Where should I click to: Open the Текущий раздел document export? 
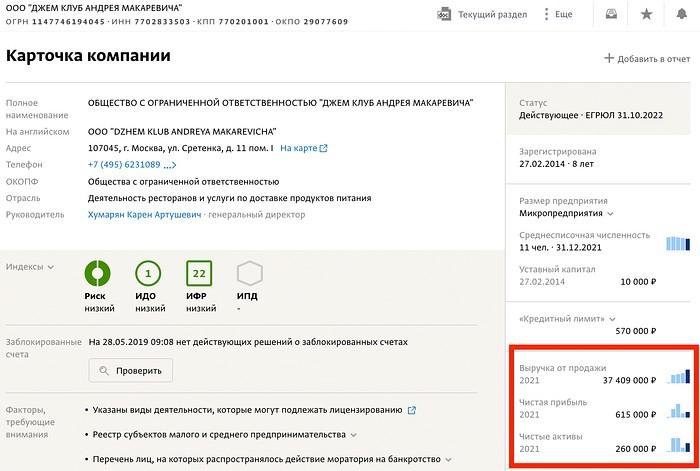(x=482, y=14)
